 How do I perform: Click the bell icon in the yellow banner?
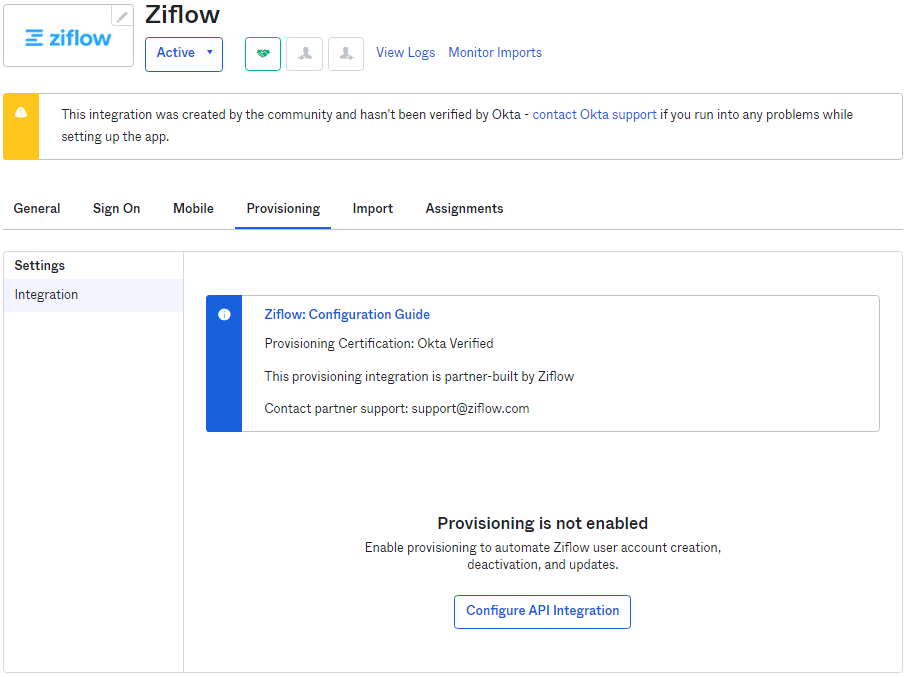tap(21, 113)
